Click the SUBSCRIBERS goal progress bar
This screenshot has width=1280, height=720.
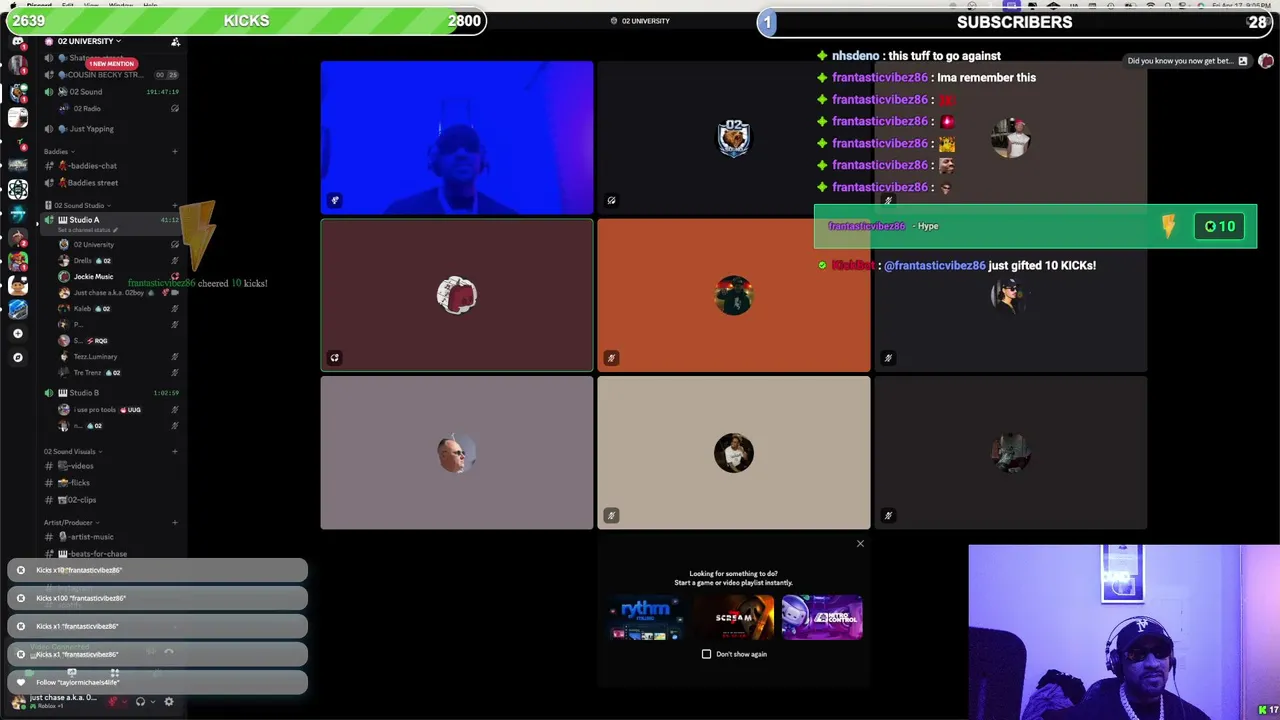coord(1016,22)
